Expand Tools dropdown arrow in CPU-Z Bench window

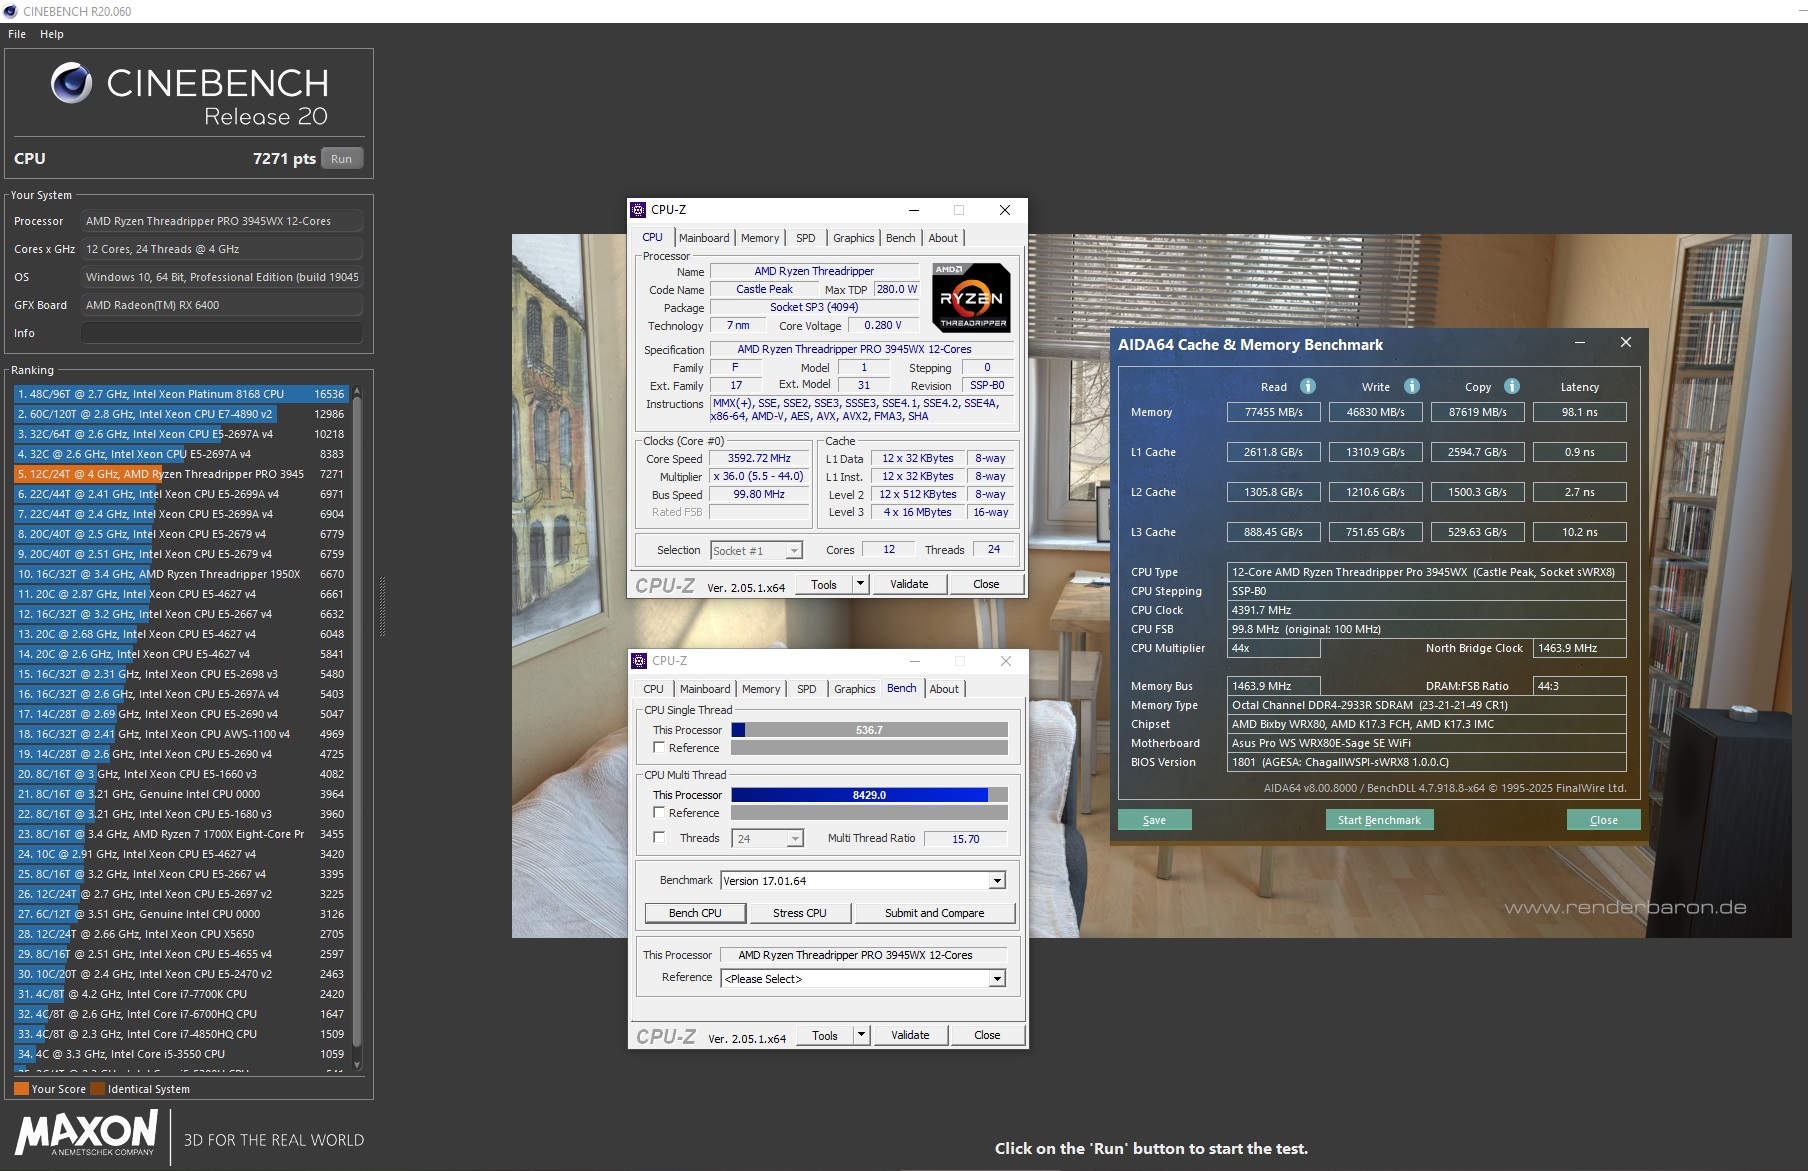[x=861, y=1035]
